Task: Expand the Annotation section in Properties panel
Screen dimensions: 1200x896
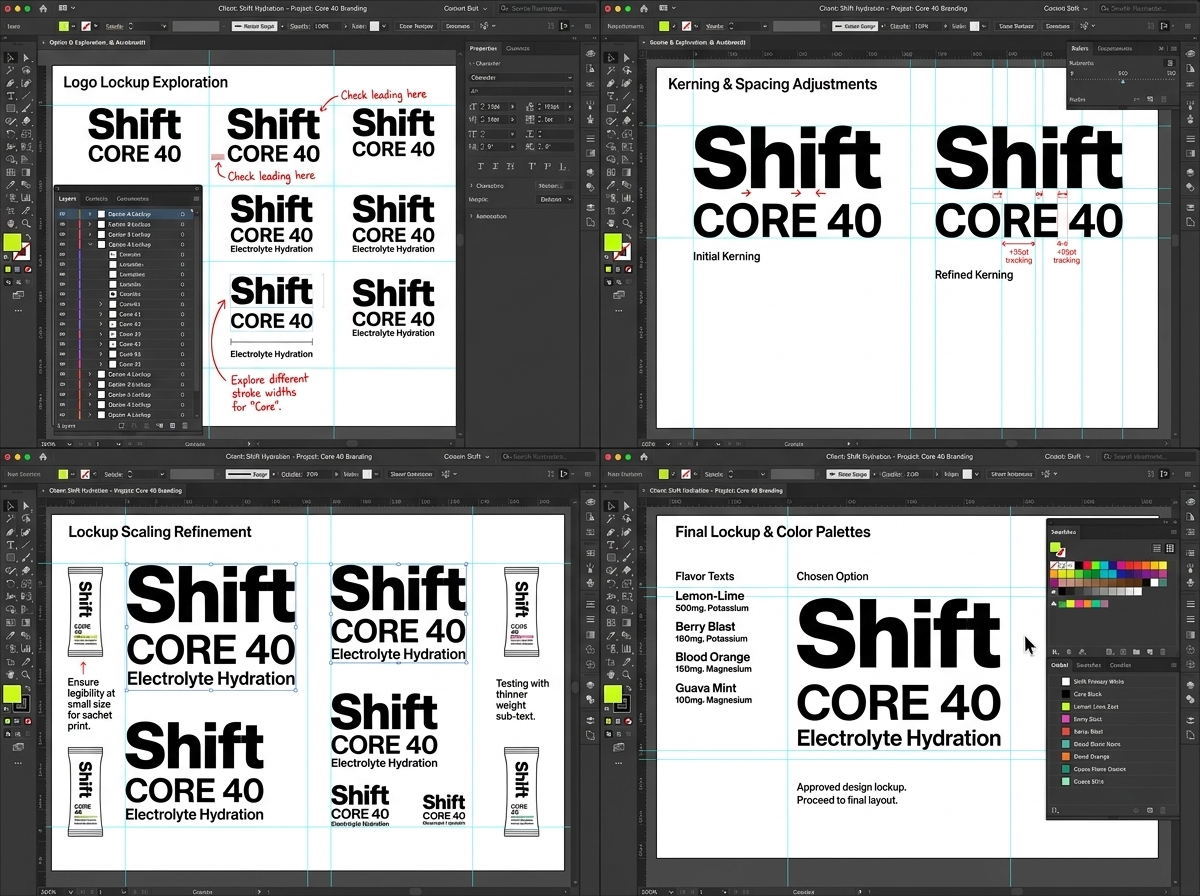Action: point(471,216)
